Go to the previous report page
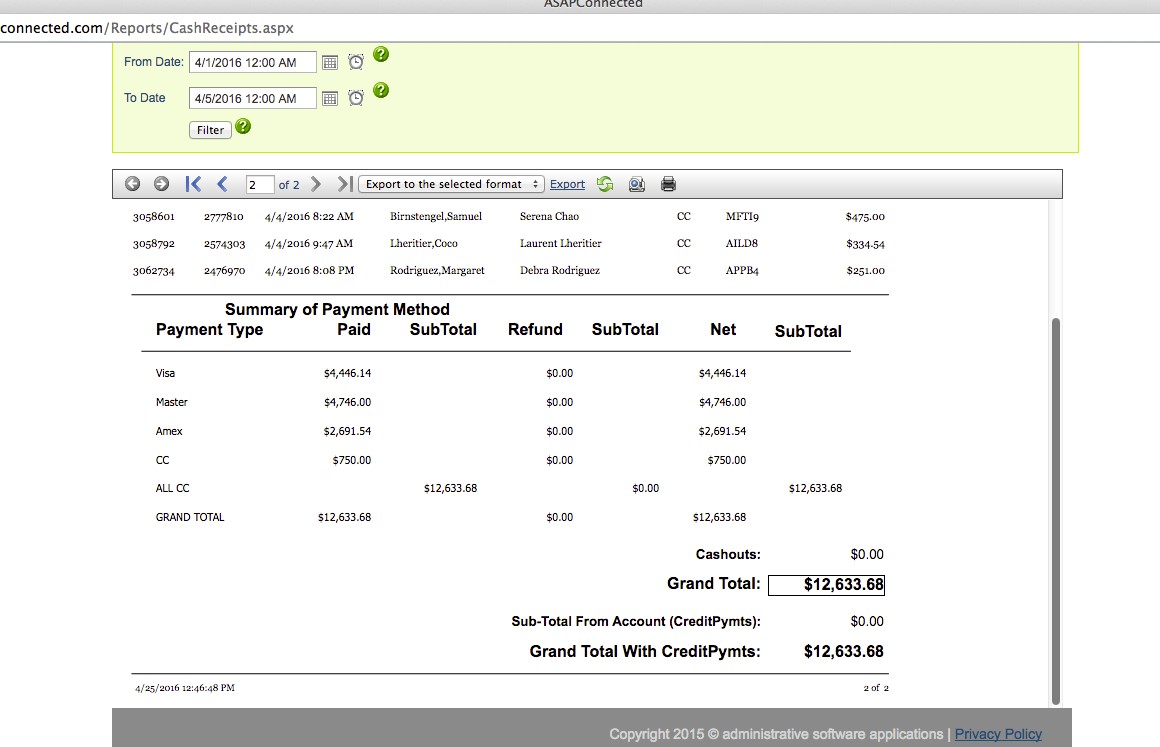This screenshot has height=747, width=1160. (222, 184)
